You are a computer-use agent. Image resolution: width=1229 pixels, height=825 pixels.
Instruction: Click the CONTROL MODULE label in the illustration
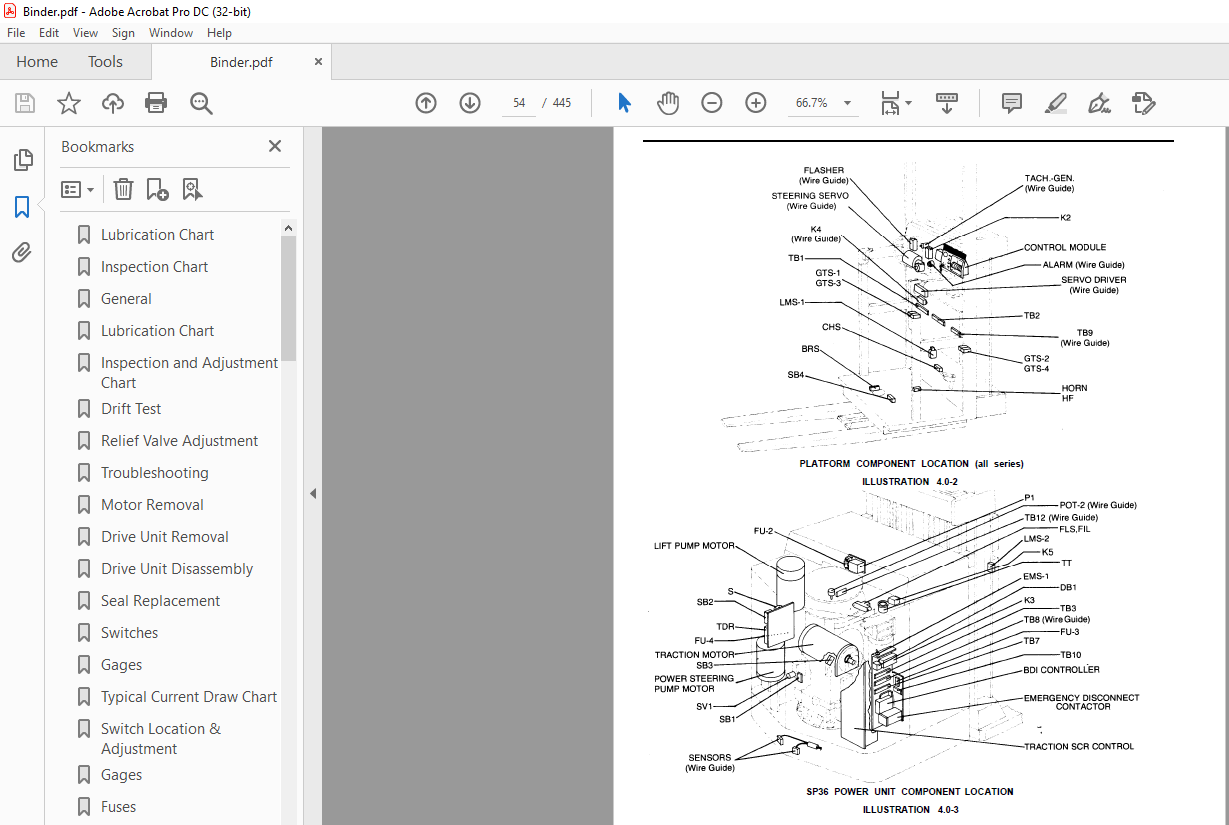click(1064, 248)
